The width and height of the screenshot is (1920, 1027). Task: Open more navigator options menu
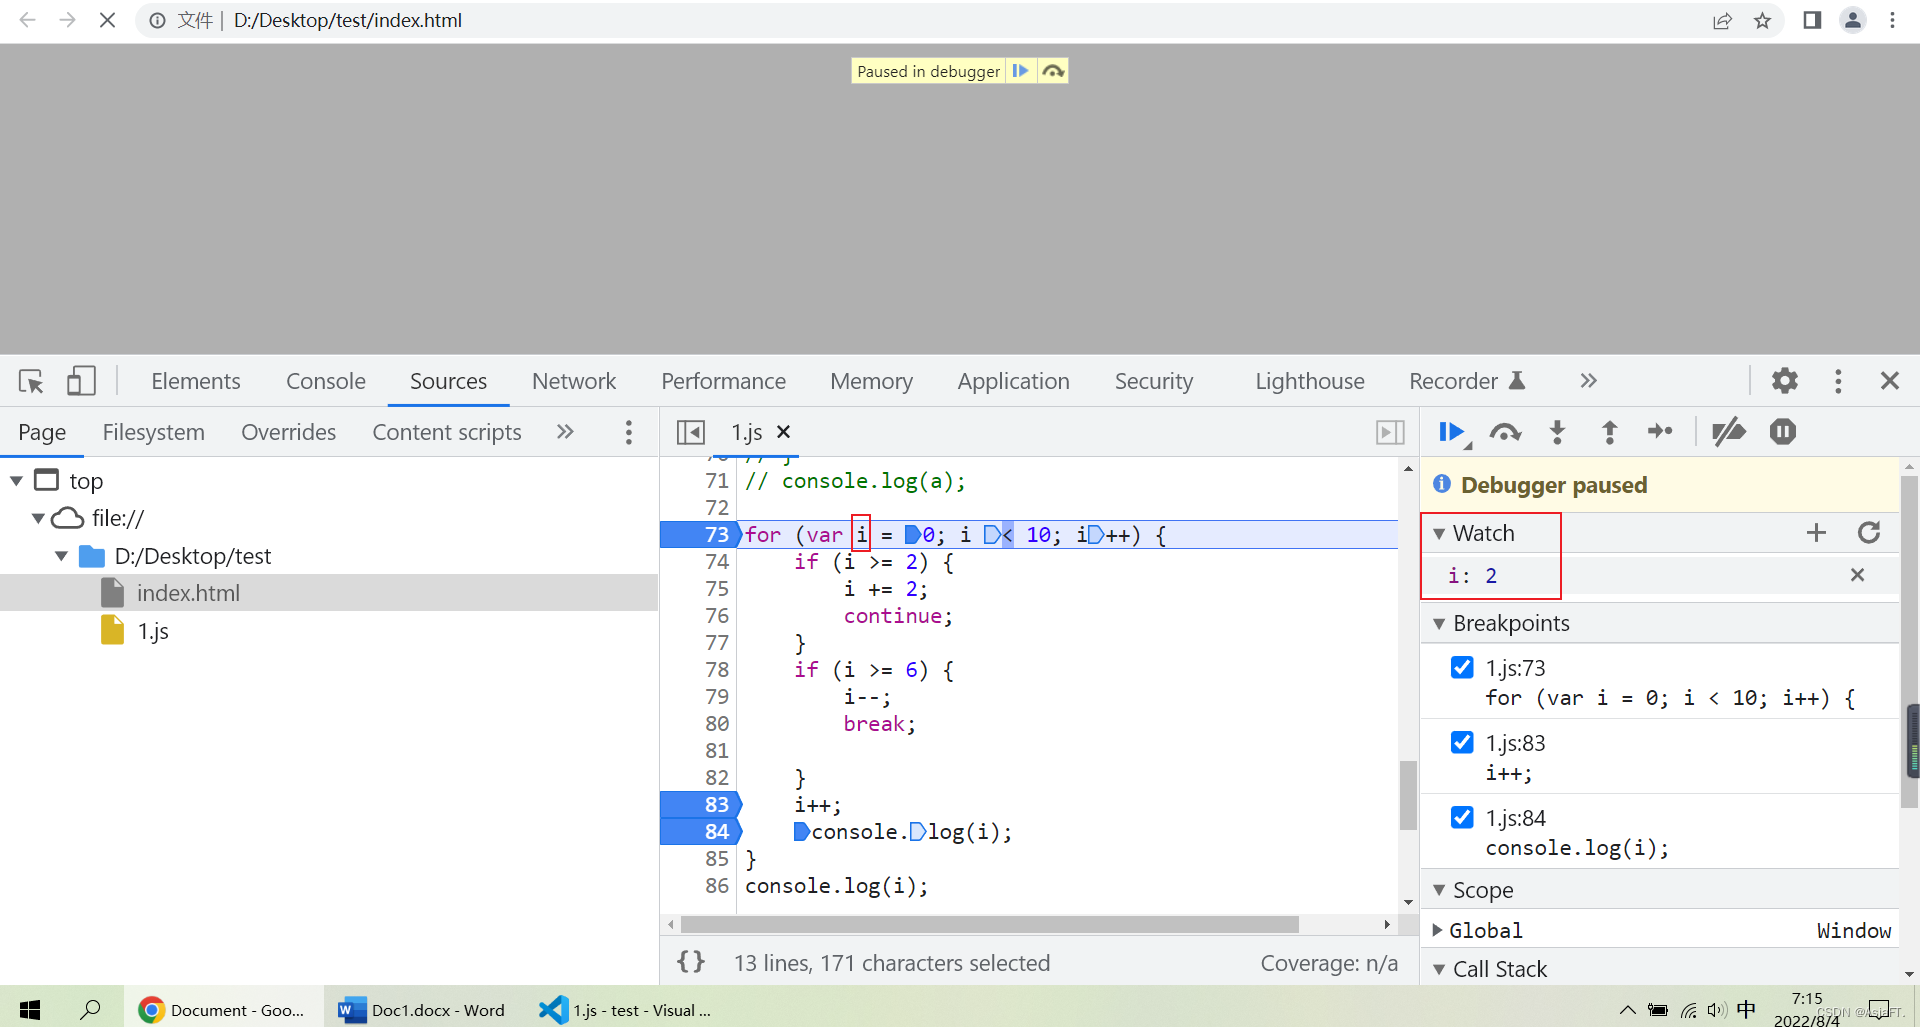tap(628, 432)
